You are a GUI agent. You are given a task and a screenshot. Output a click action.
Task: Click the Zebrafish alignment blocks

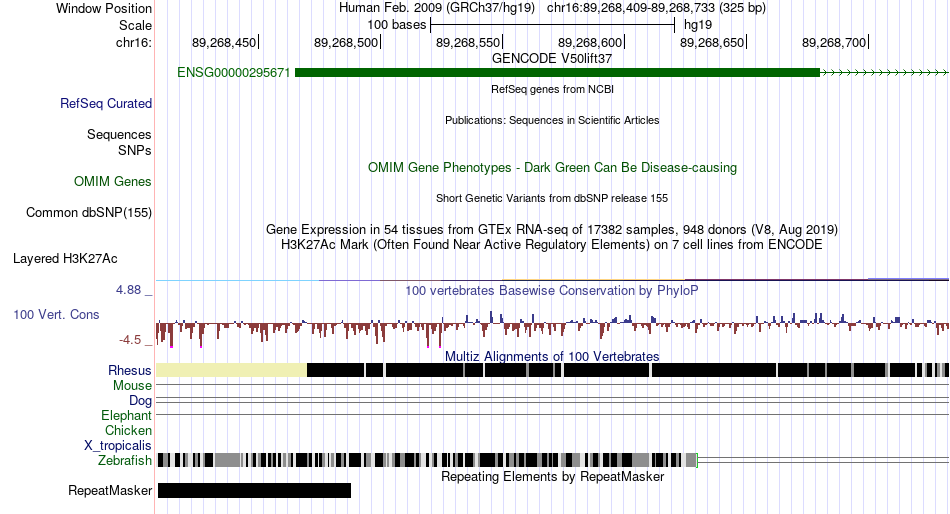[427, 461]
